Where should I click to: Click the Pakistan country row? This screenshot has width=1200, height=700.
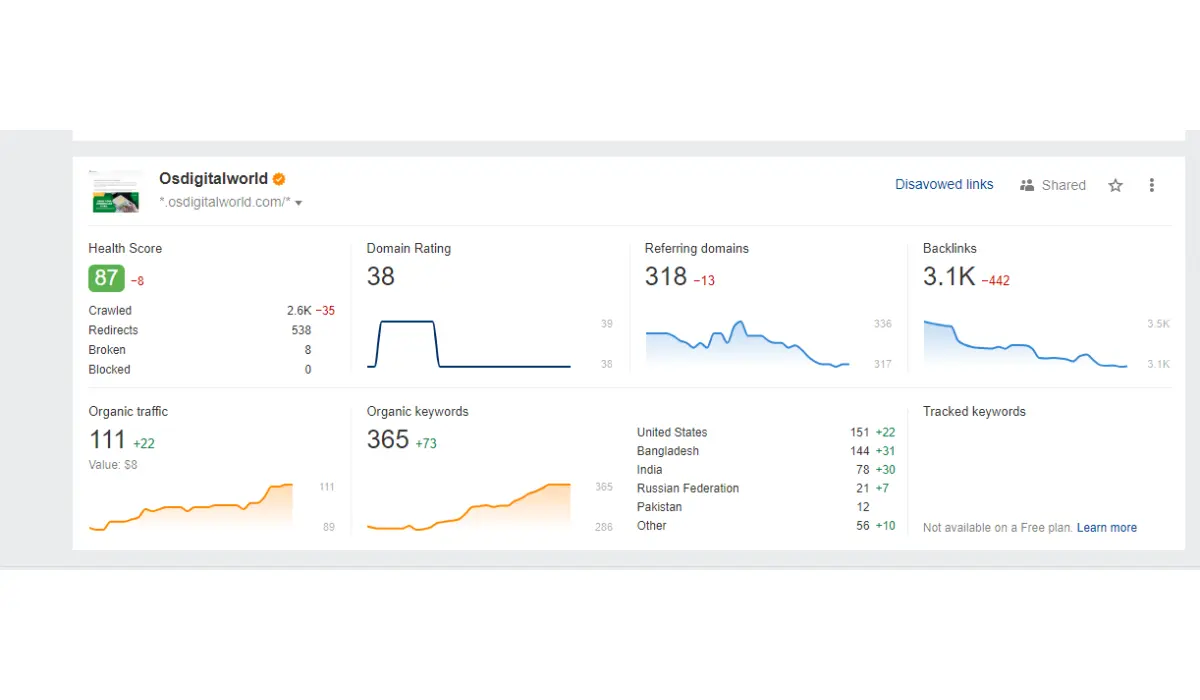tap(766, 507)
